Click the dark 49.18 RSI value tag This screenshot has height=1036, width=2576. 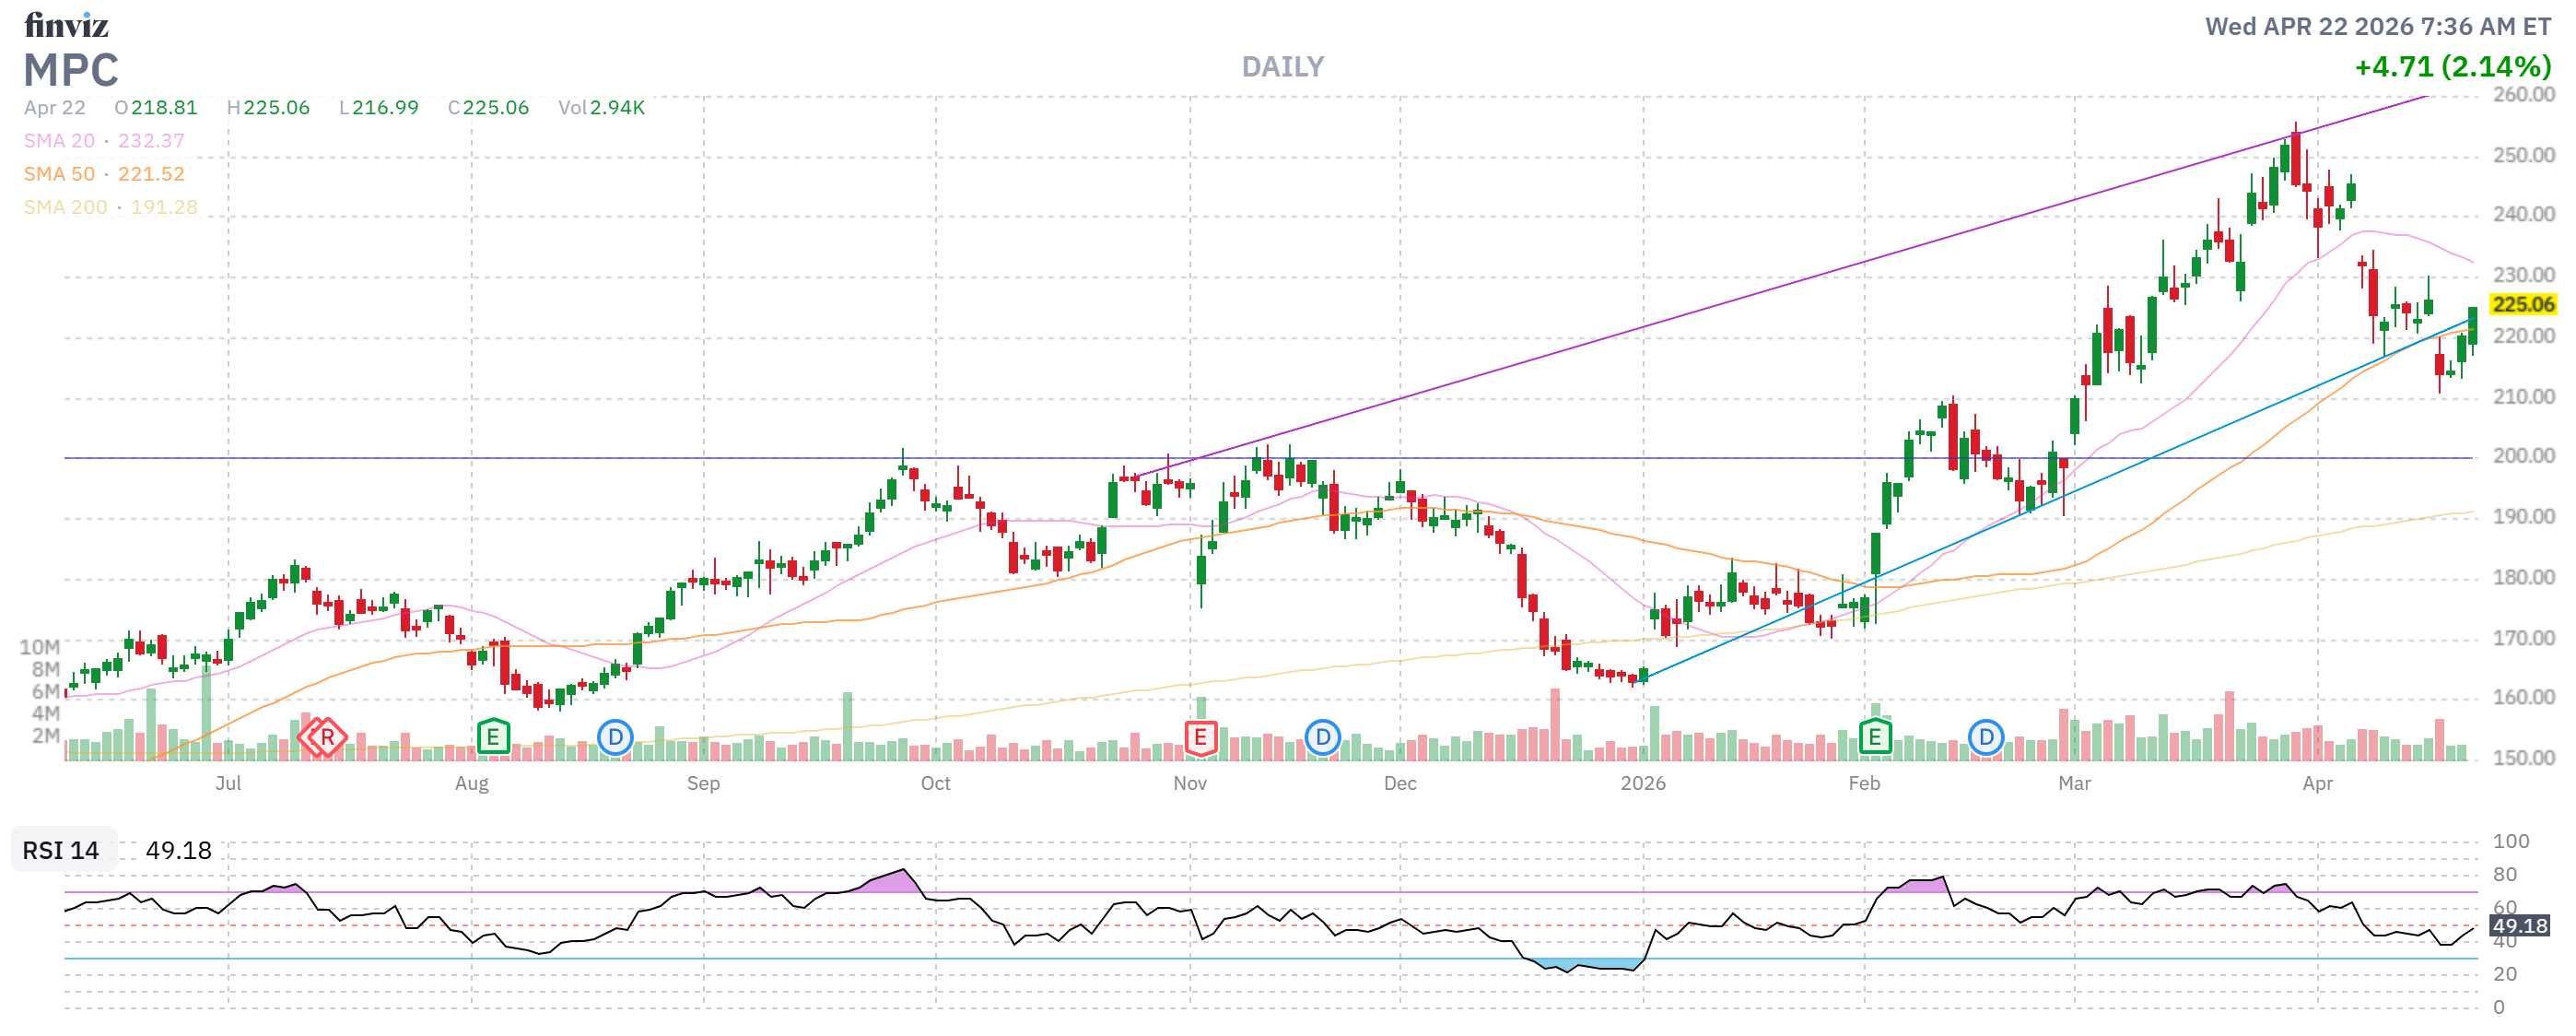pos(2519,926)
